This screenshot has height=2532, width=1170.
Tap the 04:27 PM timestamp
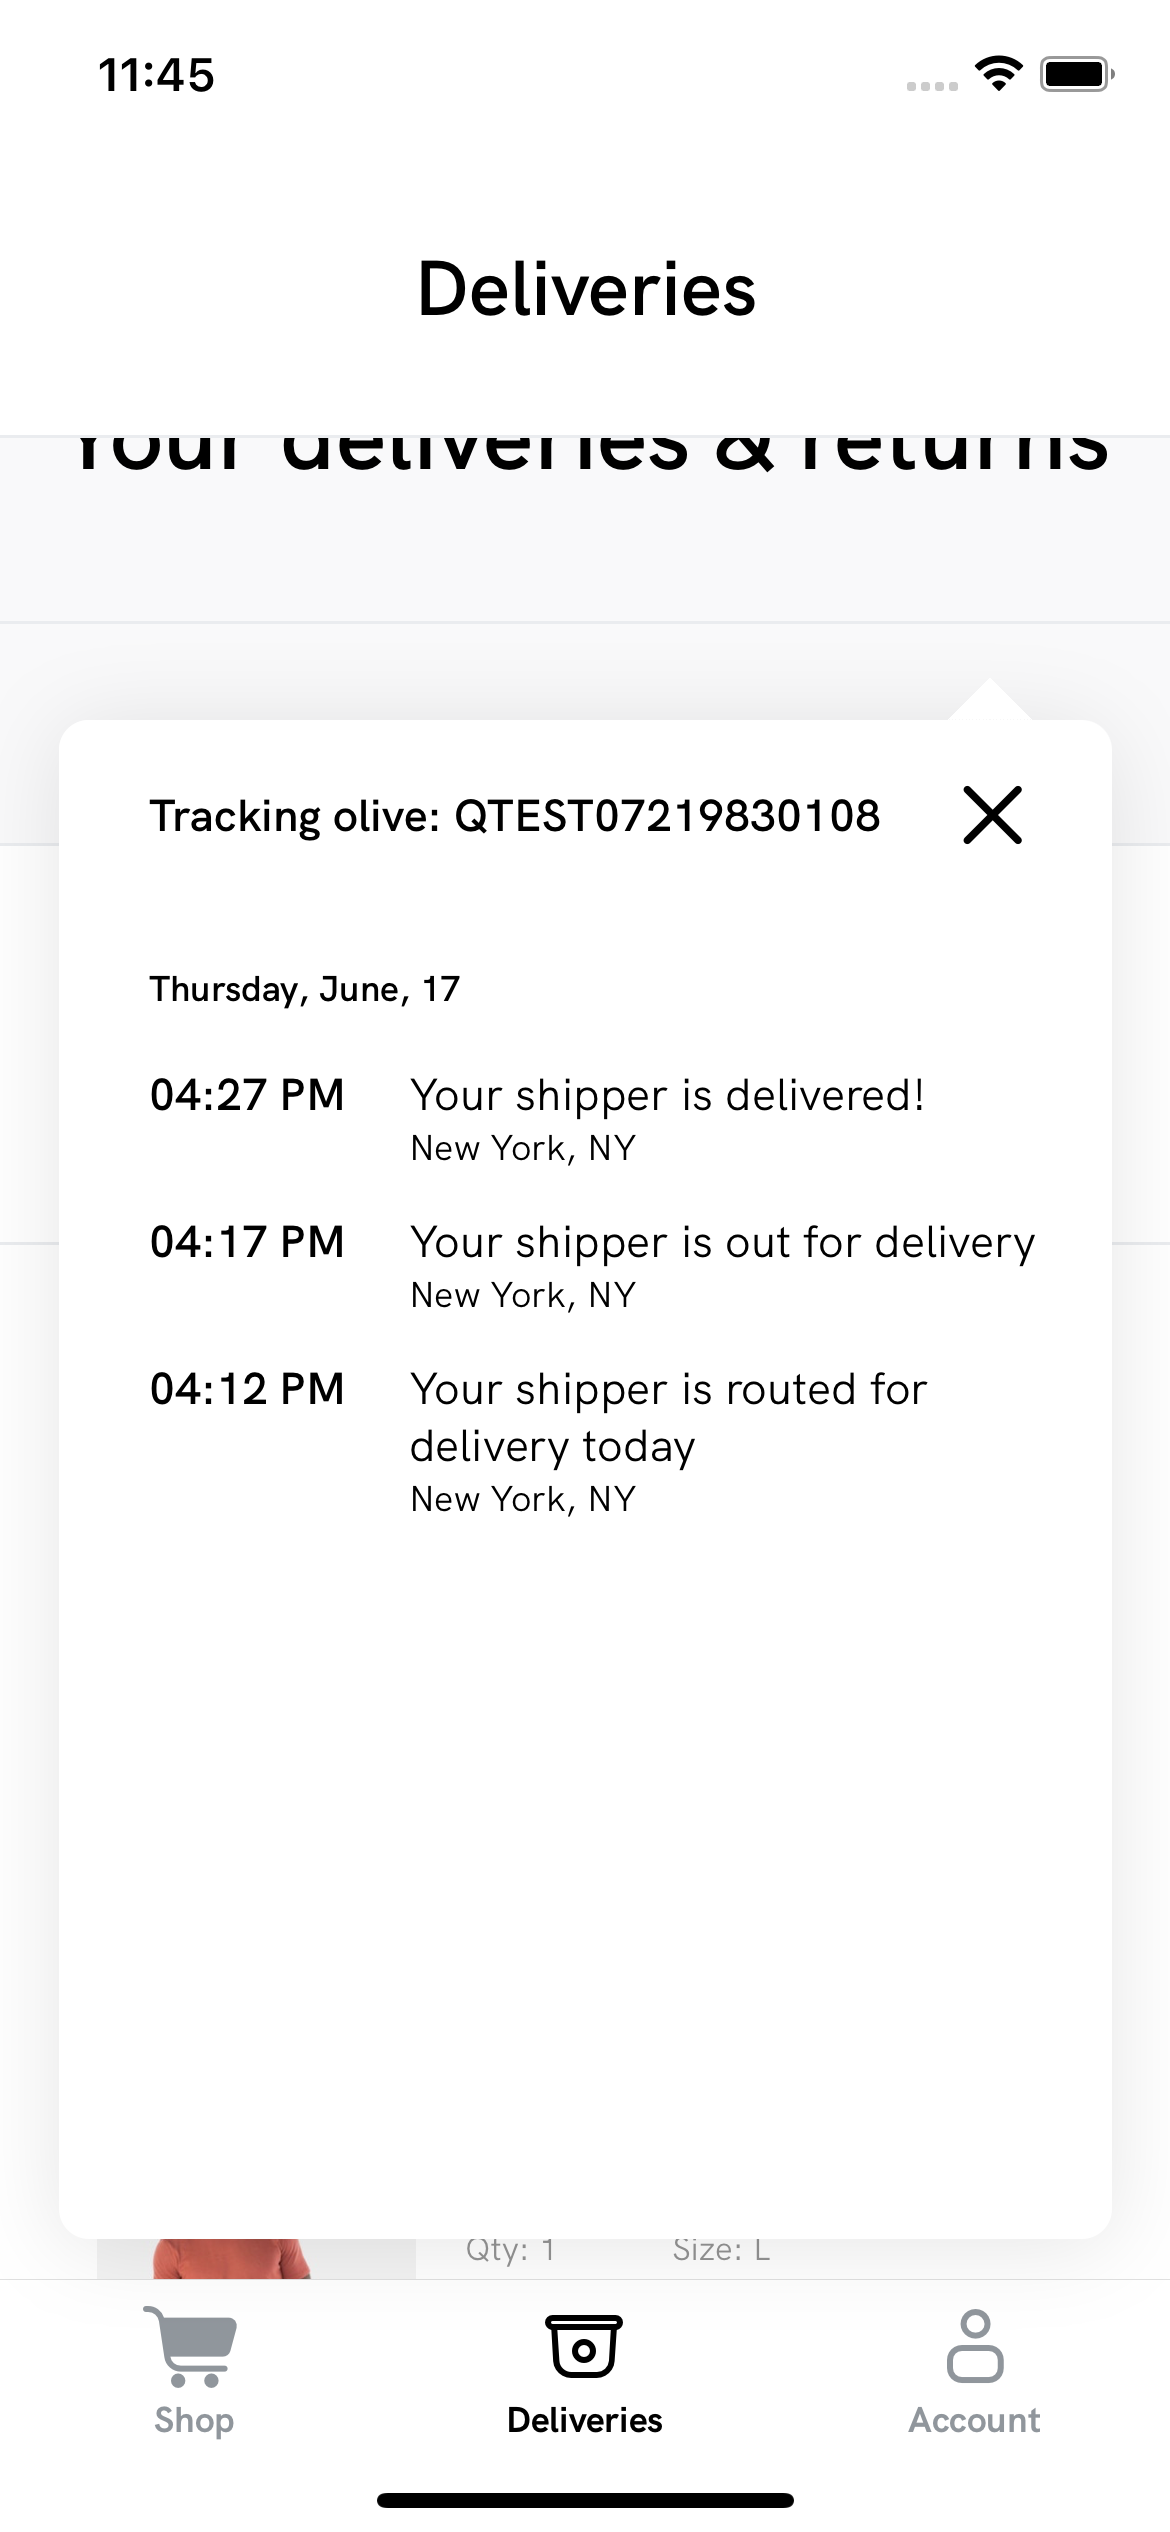coord(247,1095)
